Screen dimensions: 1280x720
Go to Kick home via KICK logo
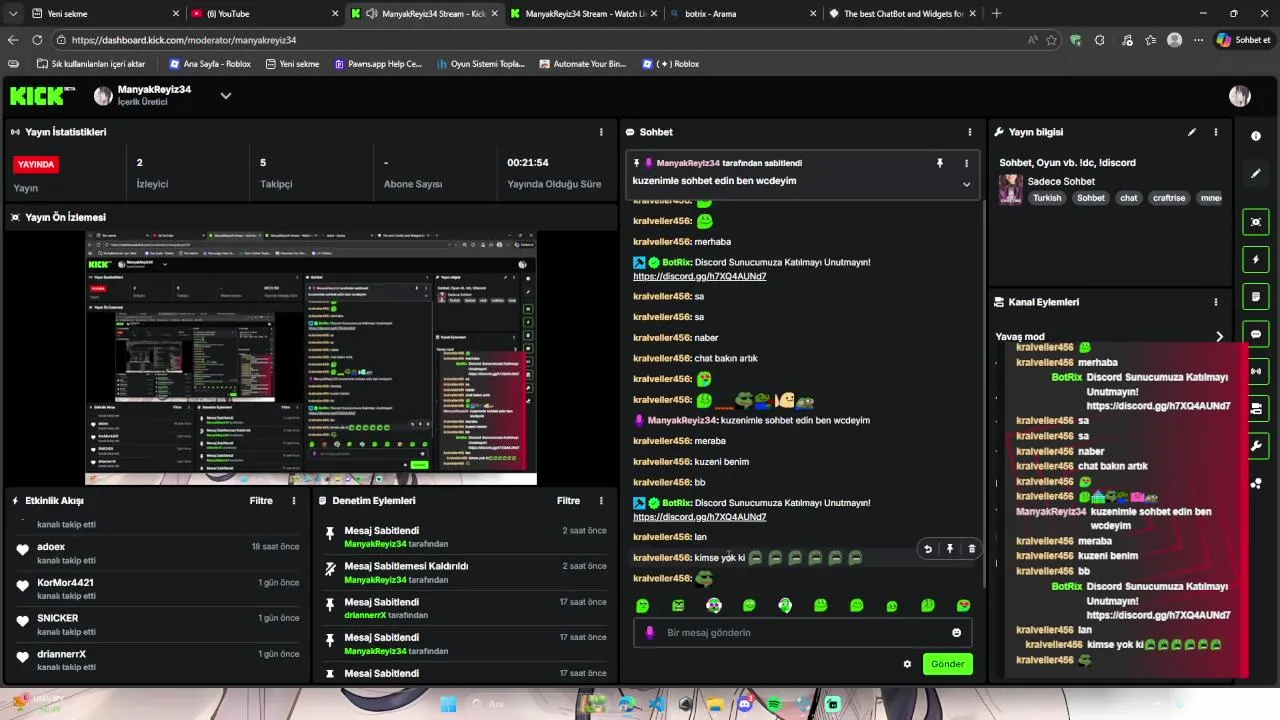(42, 96)
